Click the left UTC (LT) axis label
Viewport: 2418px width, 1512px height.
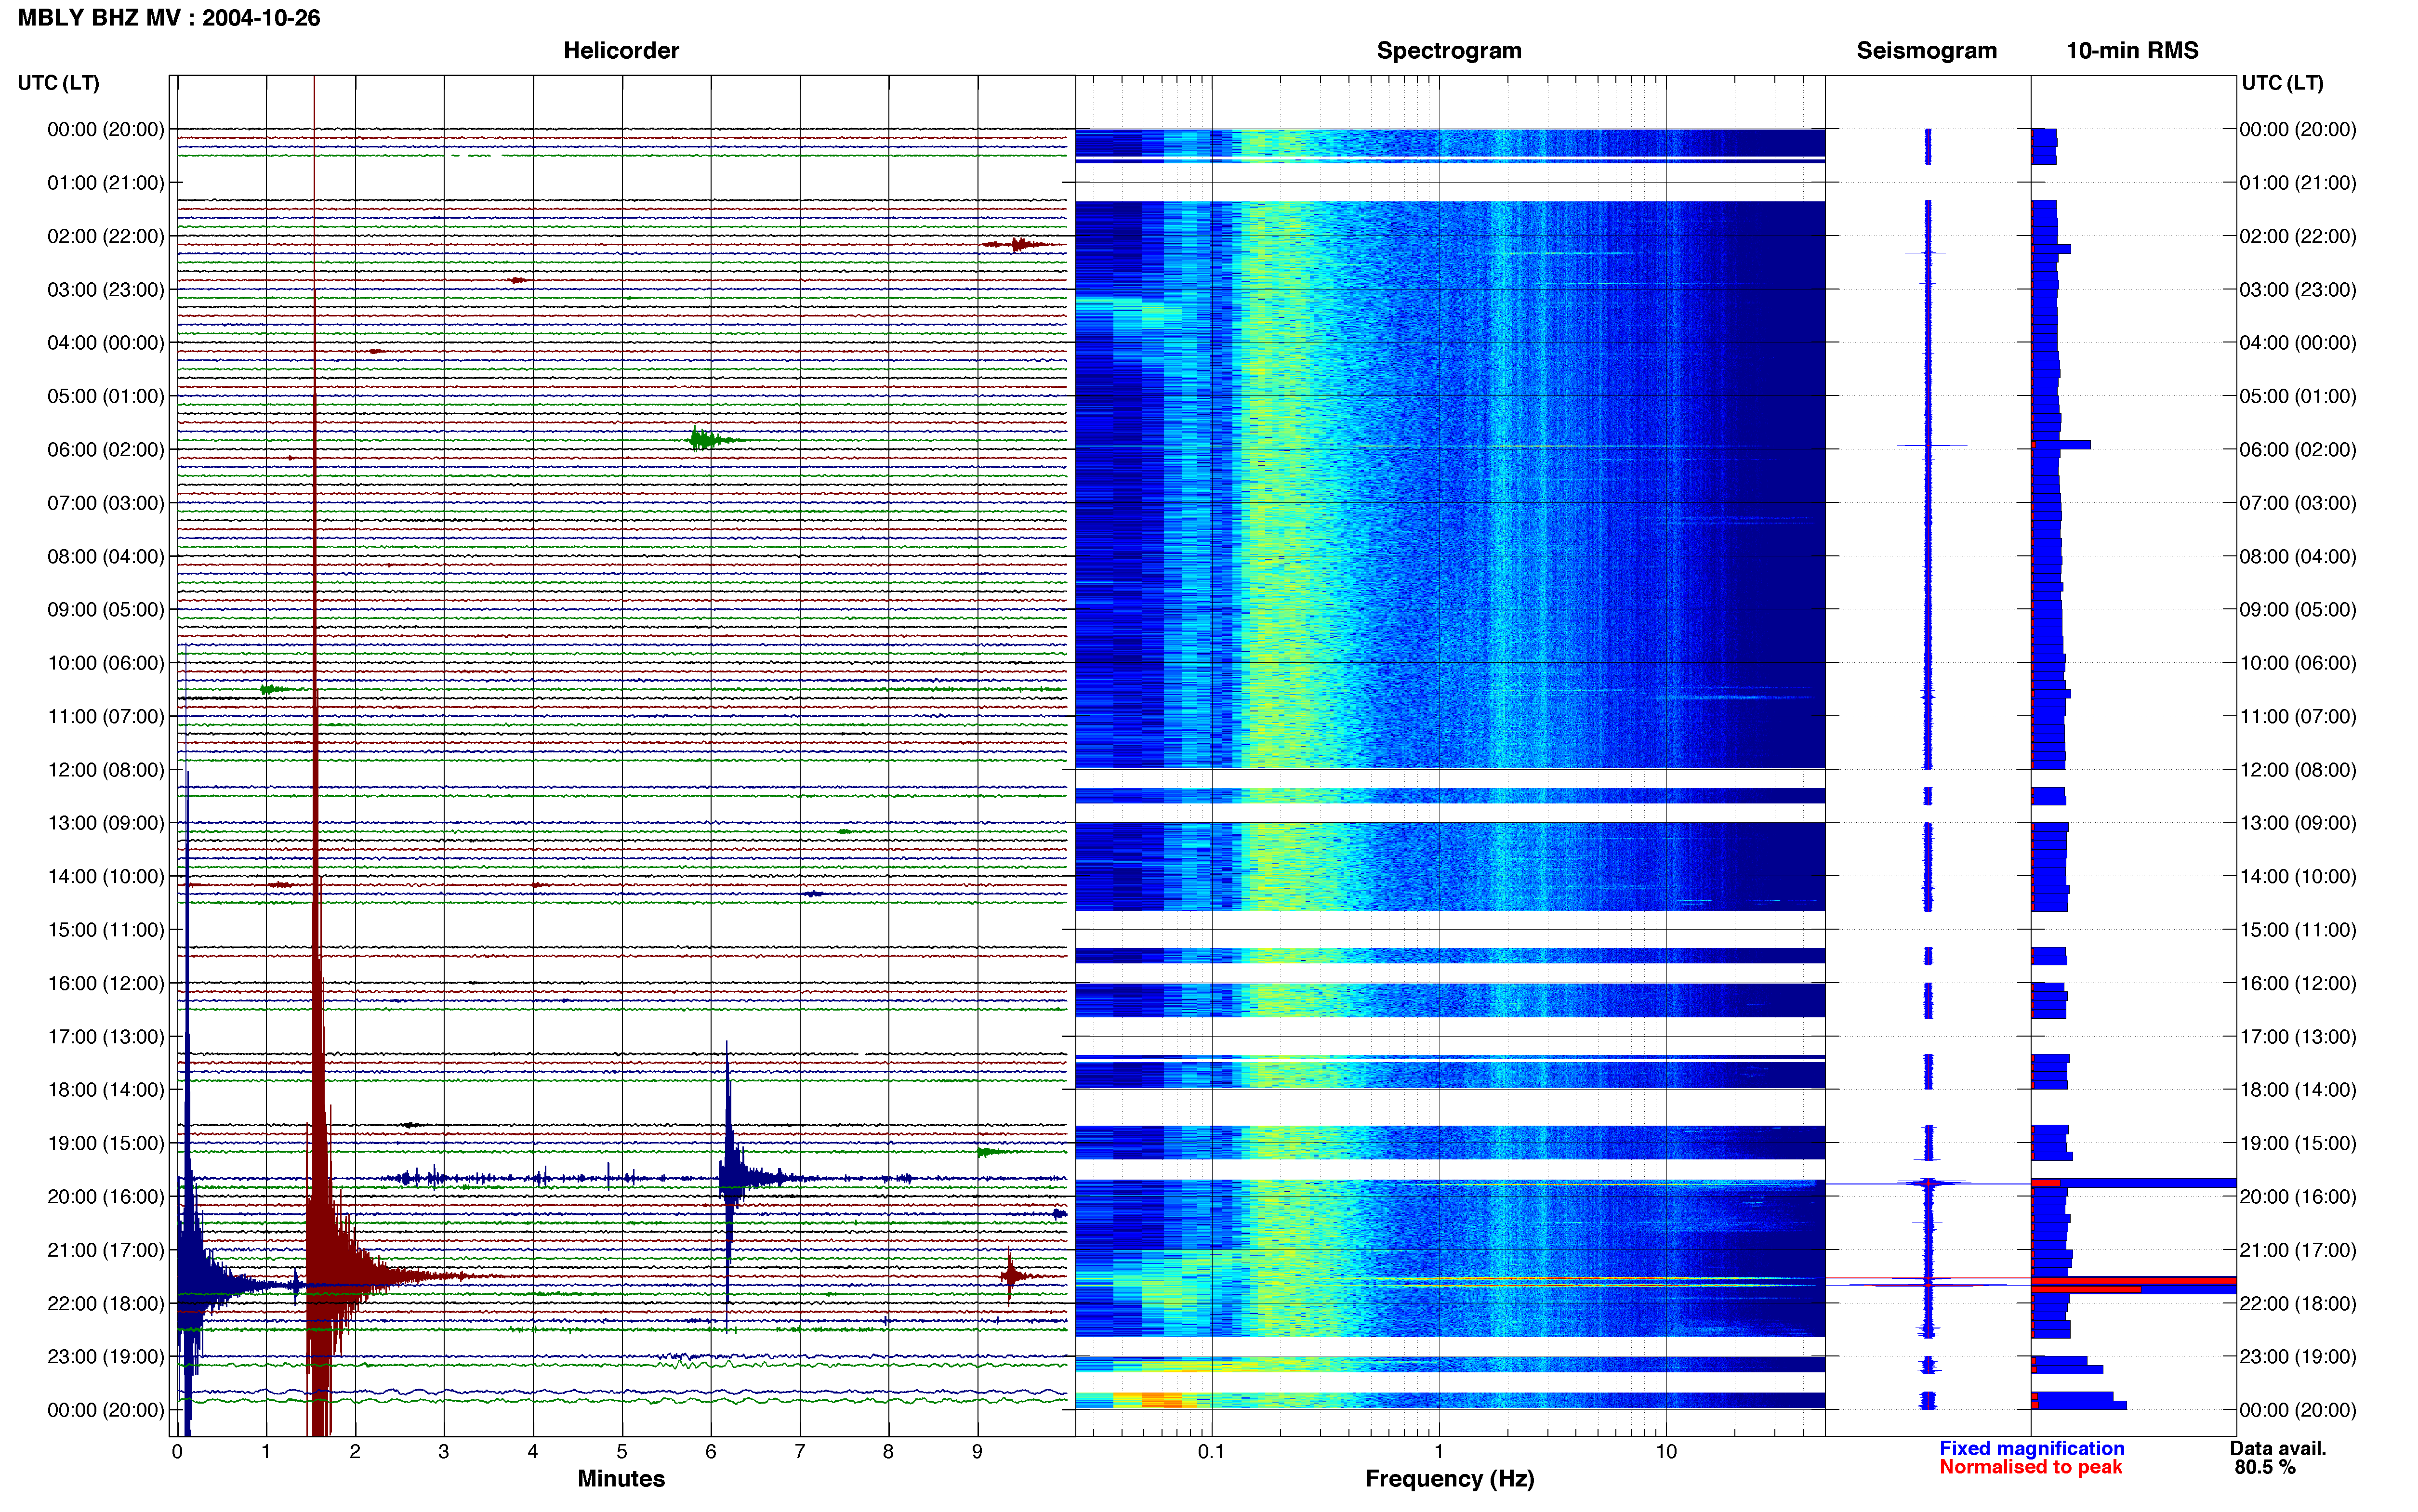click(x=59, y=83)
